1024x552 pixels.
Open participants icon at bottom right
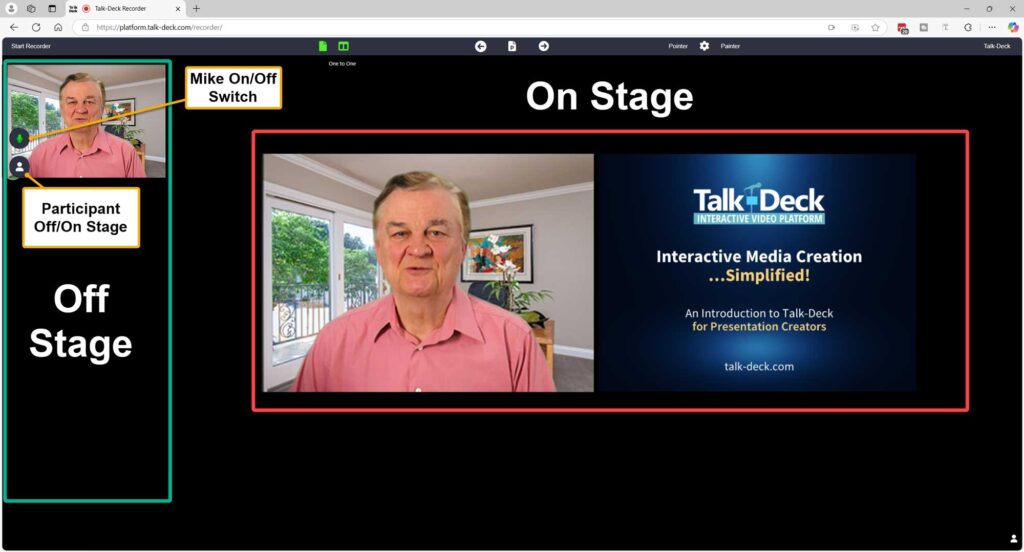point(1014,539)
